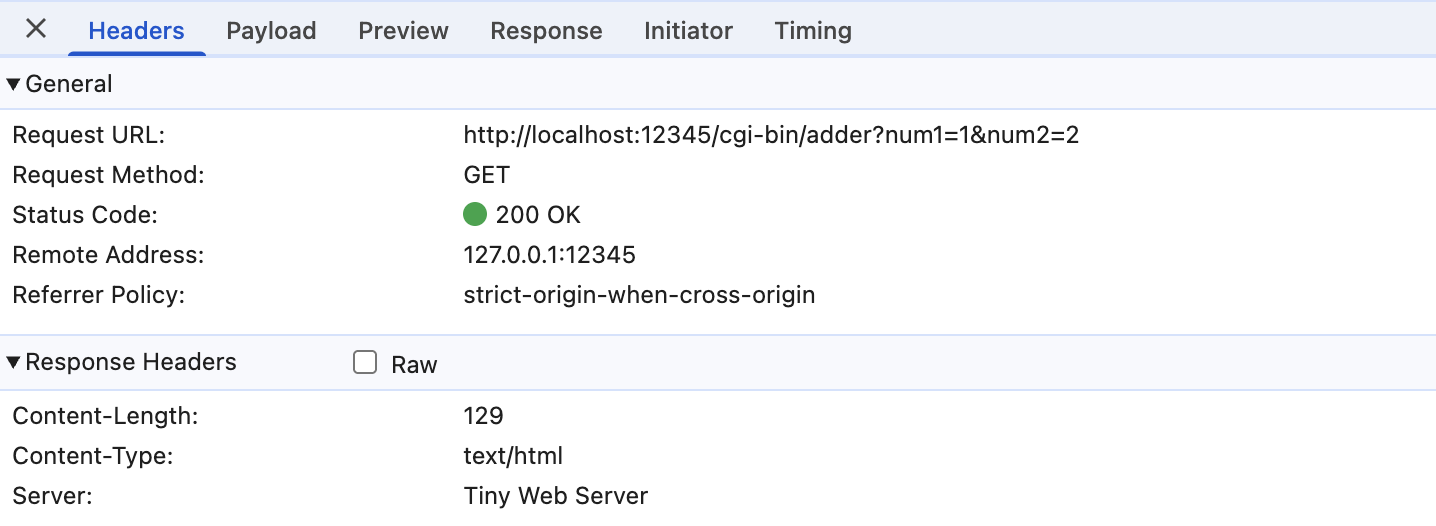This screenshot has width=1436, height=526.
Task: Click the green status code indicator
Action: tap(475, 215)
